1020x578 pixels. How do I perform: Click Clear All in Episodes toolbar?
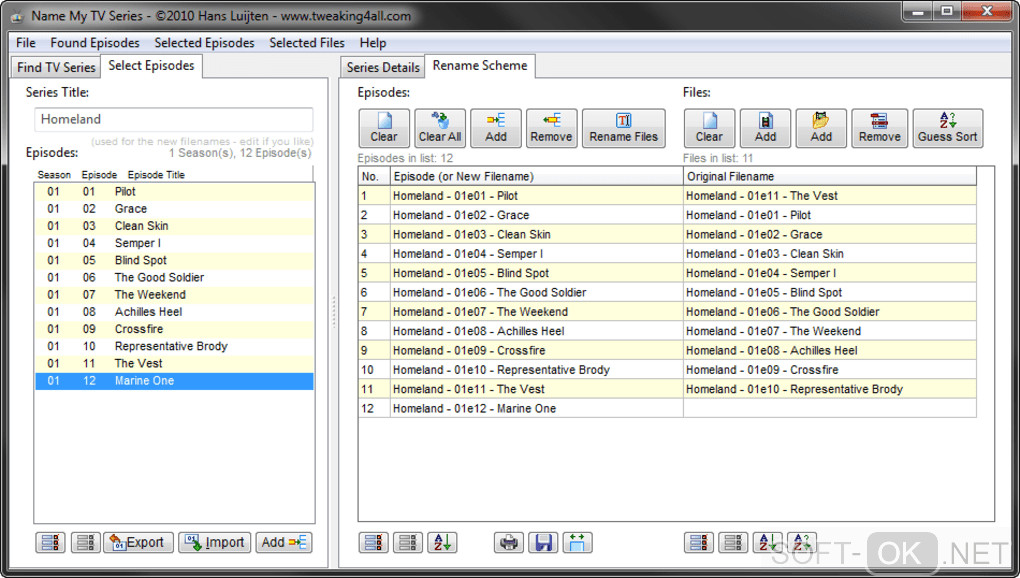coord(440,128)
